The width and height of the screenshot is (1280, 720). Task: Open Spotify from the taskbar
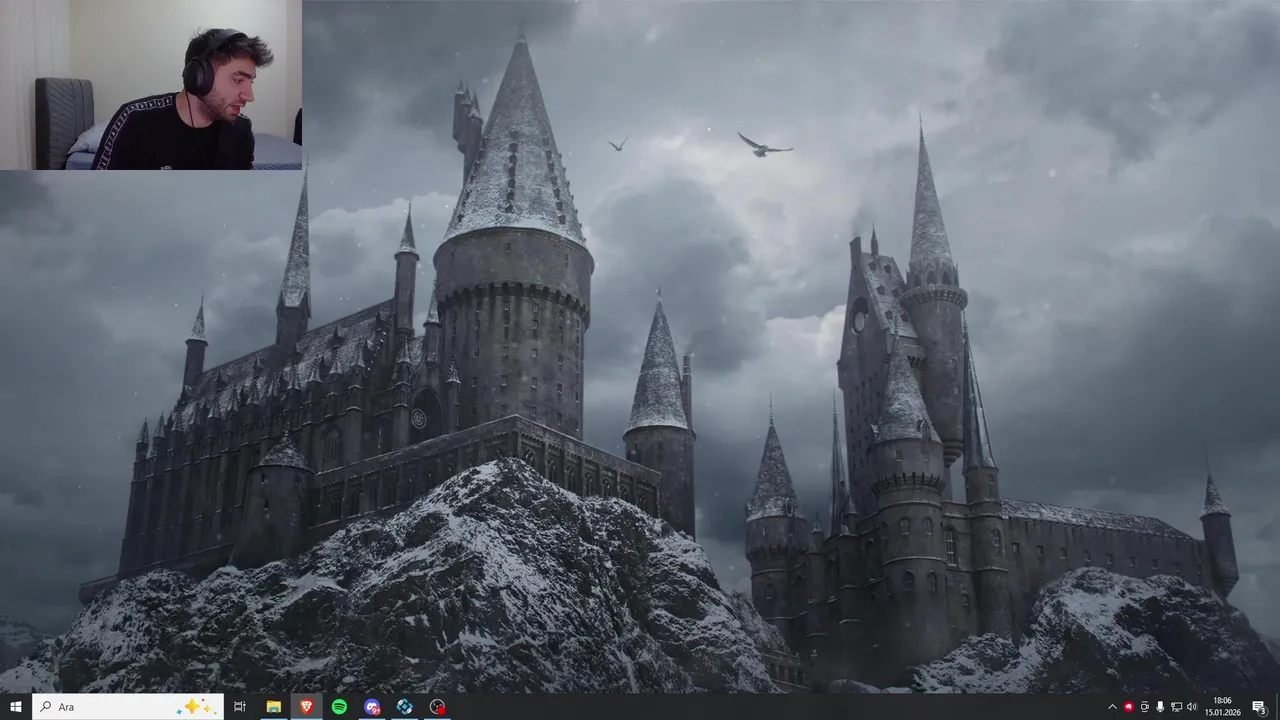point(339,707)
